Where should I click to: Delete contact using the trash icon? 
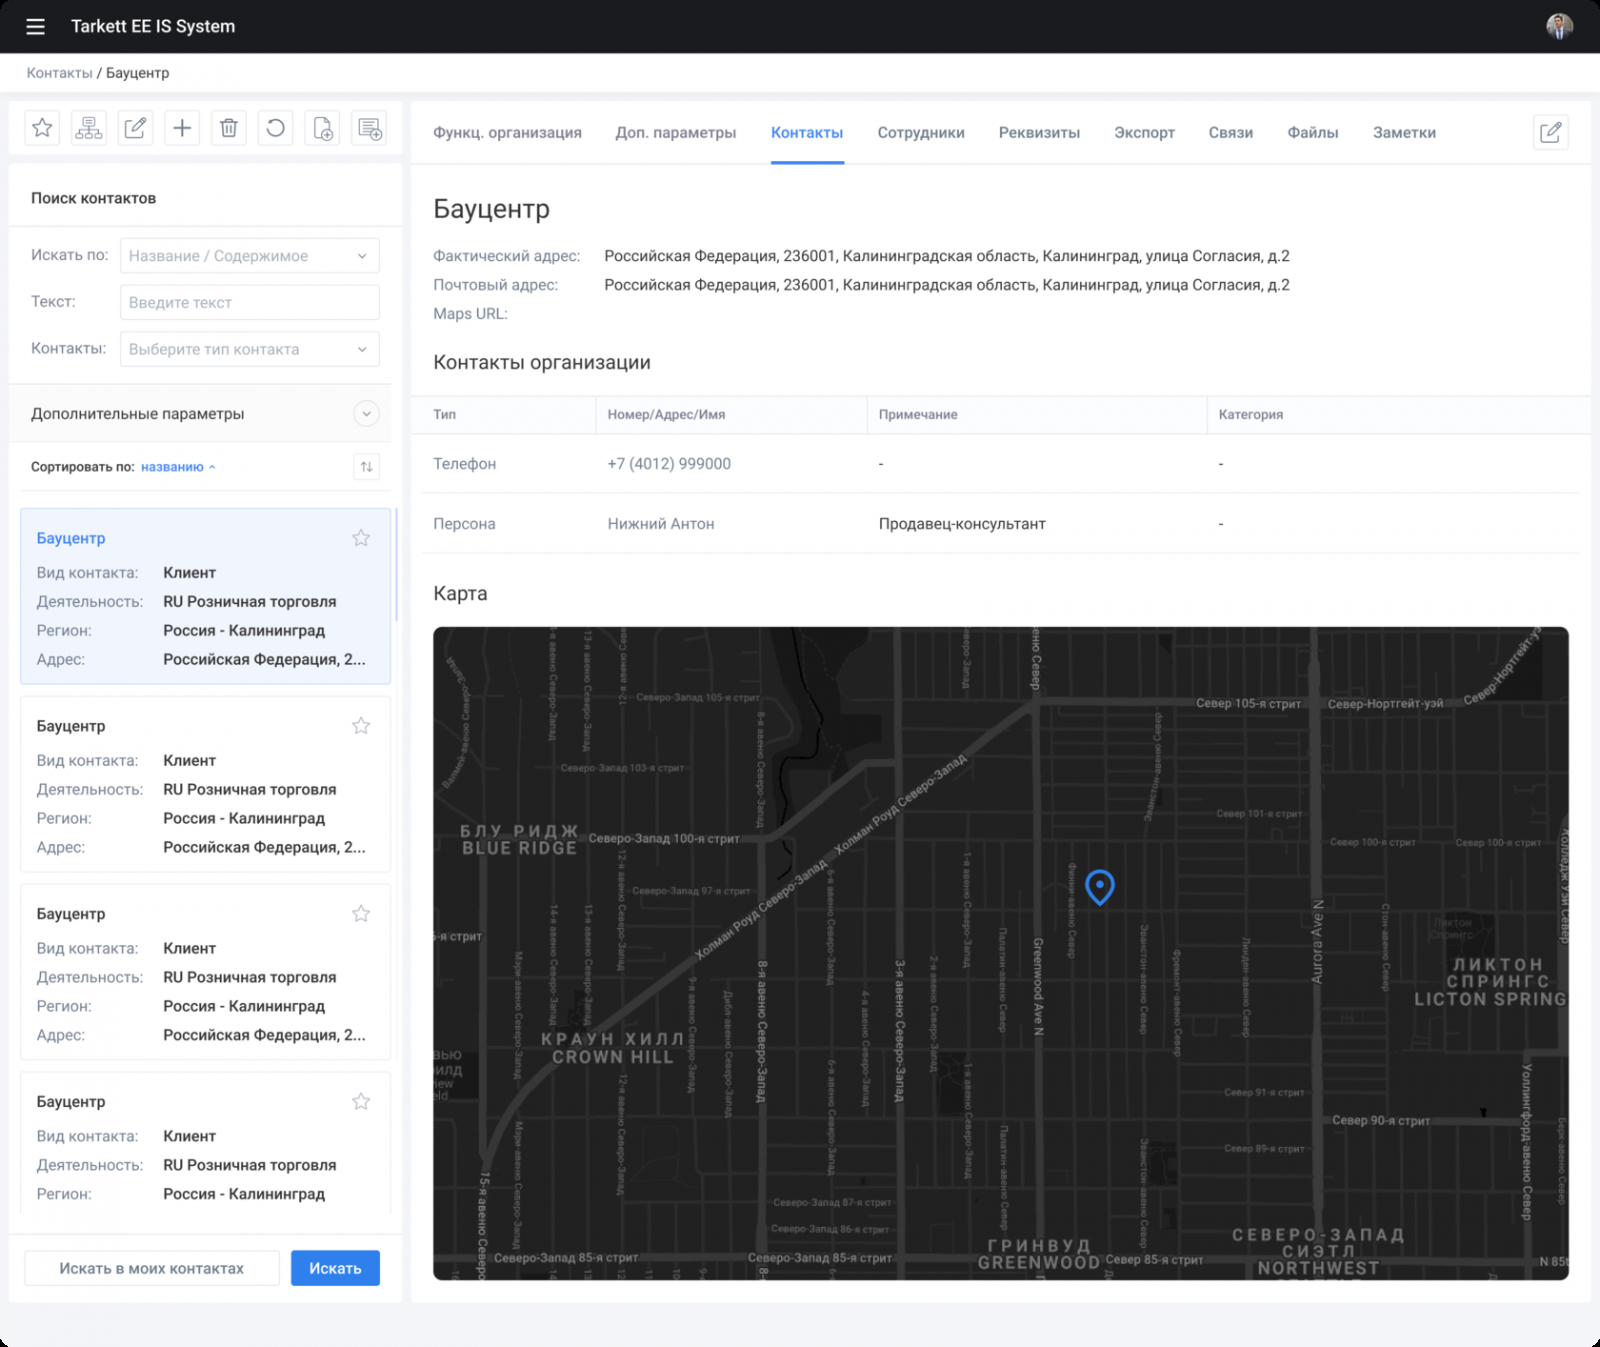pyautogui.click(x=229, y=128)
